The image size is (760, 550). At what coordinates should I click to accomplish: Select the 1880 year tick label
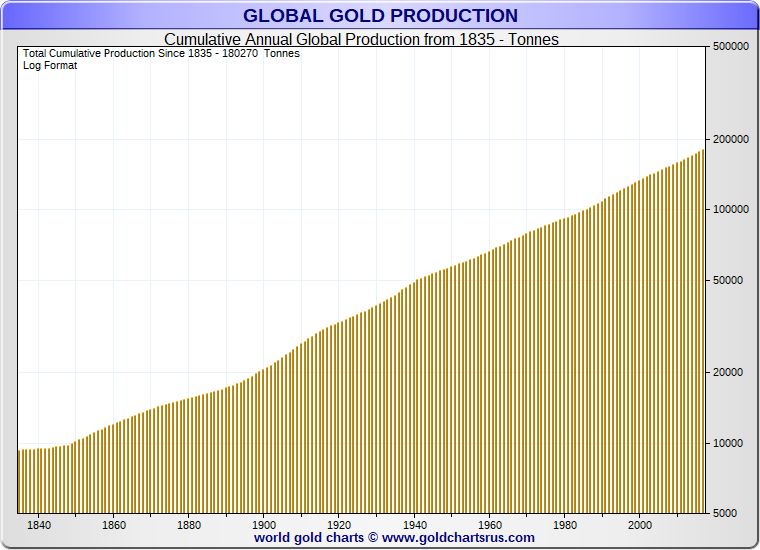coord(189,524)
